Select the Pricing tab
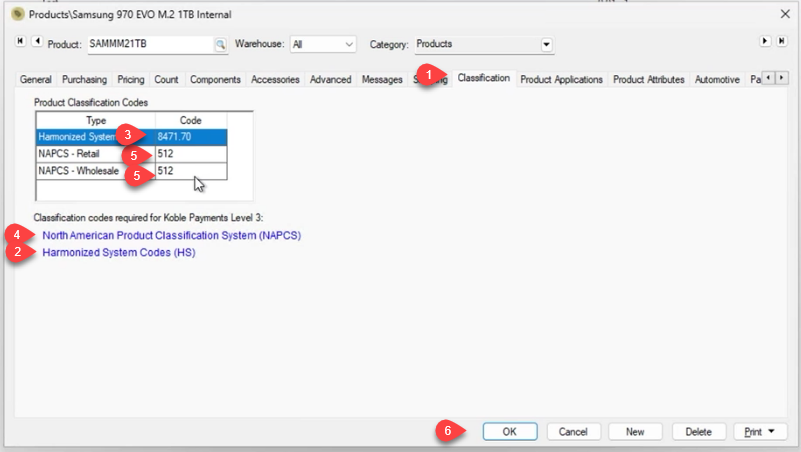801x452 pixels. tap(131, 80)
